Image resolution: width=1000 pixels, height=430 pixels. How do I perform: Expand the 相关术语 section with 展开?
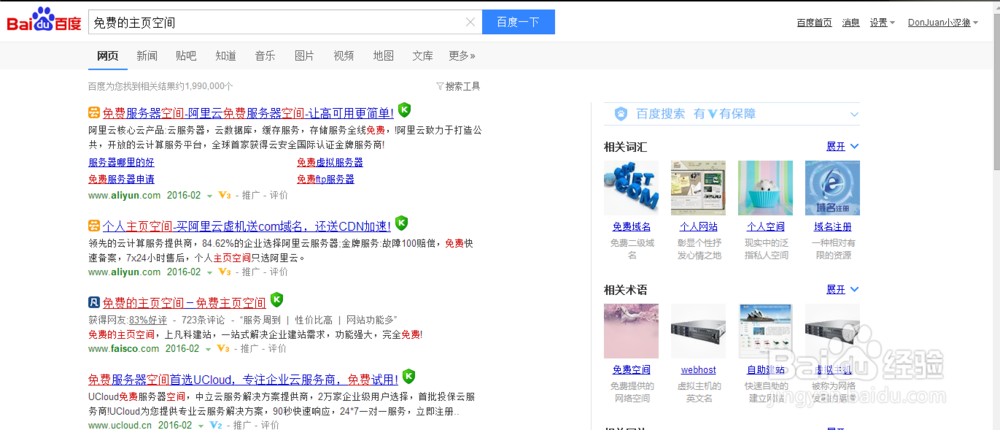[x=842, y=290]
